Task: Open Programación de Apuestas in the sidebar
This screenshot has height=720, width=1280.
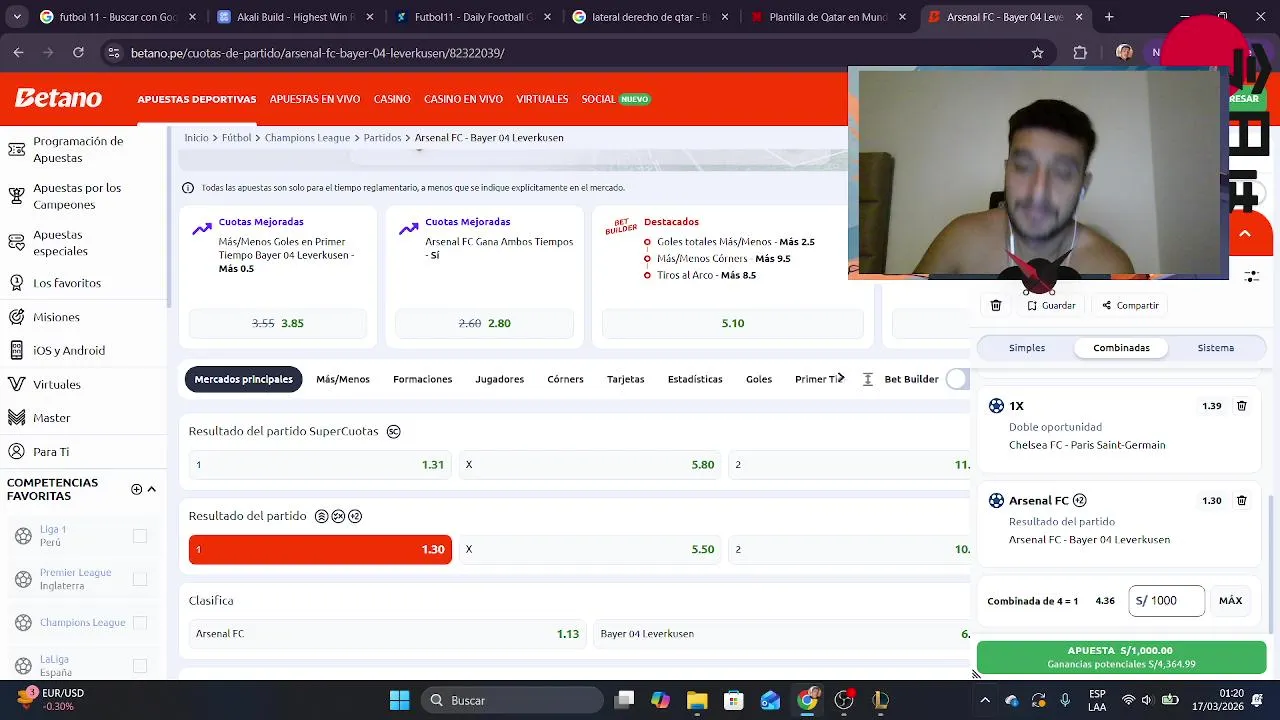Action: click(78, 149)
